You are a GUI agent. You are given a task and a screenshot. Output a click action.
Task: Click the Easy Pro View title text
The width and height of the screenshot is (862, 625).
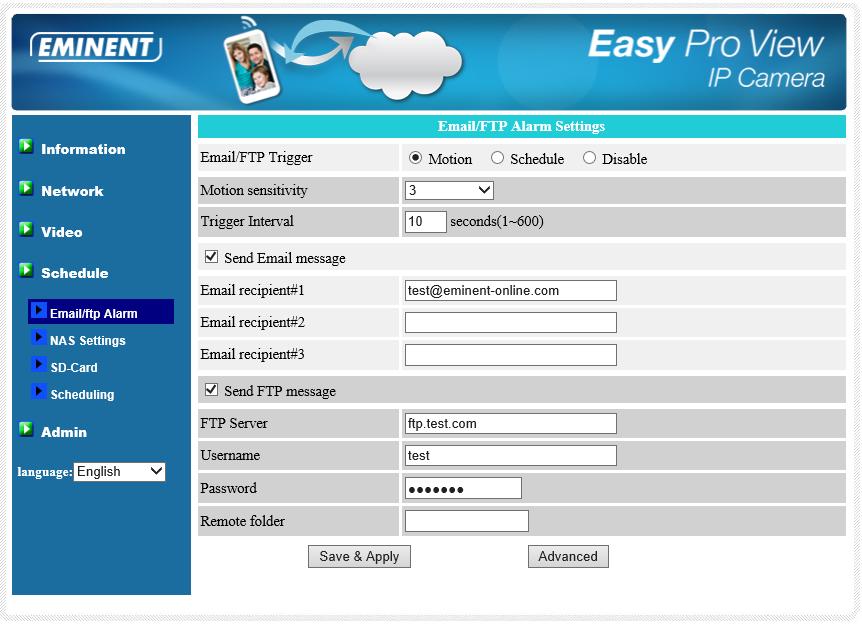tap(706, 44)
